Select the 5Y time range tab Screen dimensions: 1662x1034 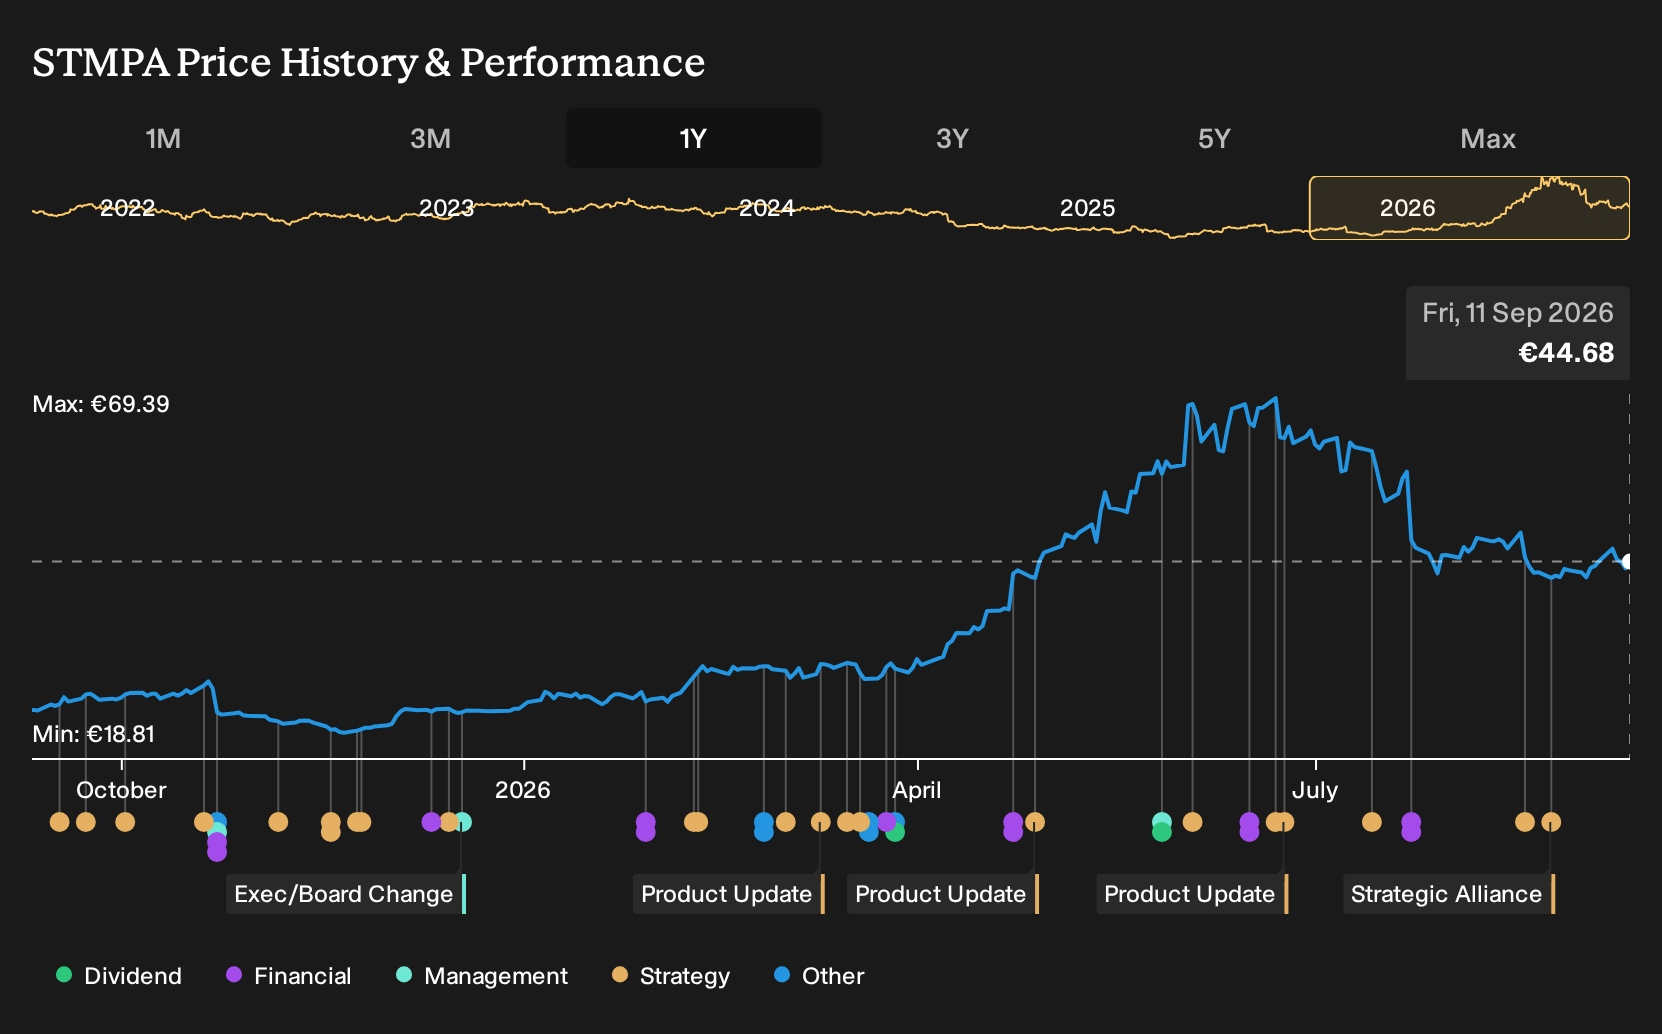[x=1214, y=138]
